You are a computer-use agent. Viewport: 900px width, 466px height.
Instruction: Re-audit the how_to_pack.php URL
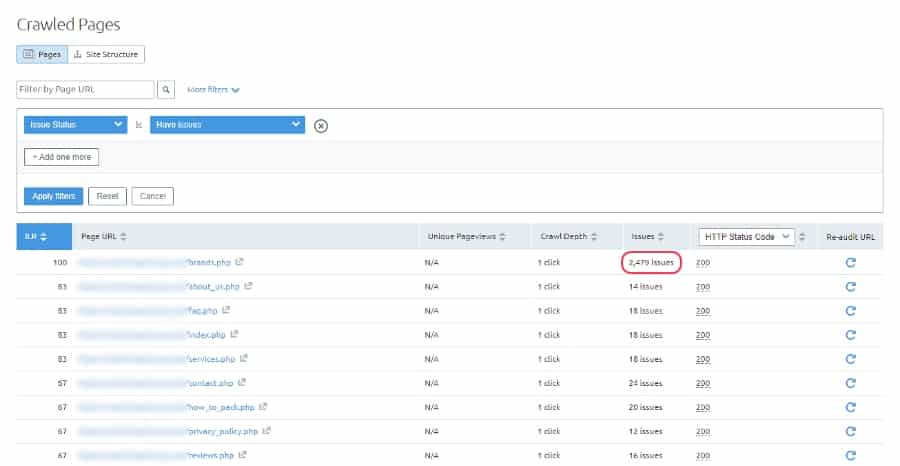851,407
